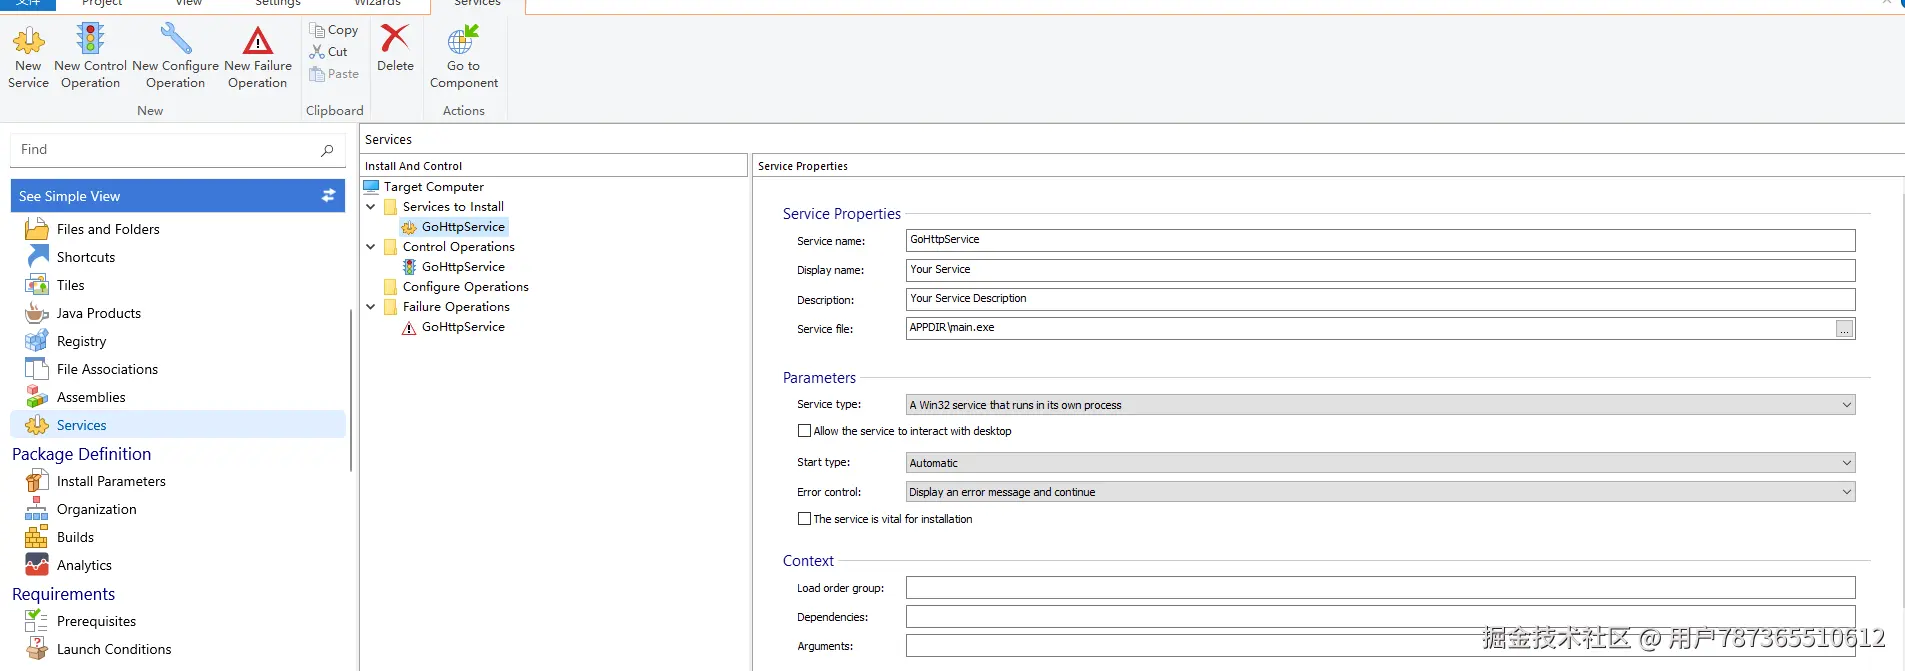The width and height of the screenshot is (1905, 671).
Task: Enable Allow the service to interact with desktop
Action: point(804,431)
